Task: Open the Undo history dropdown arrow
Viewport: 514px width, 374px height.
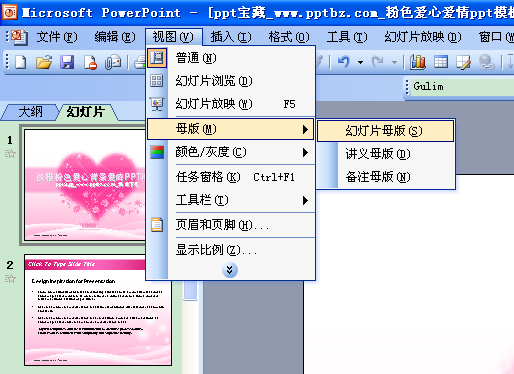Action: [x=360, y=62]
